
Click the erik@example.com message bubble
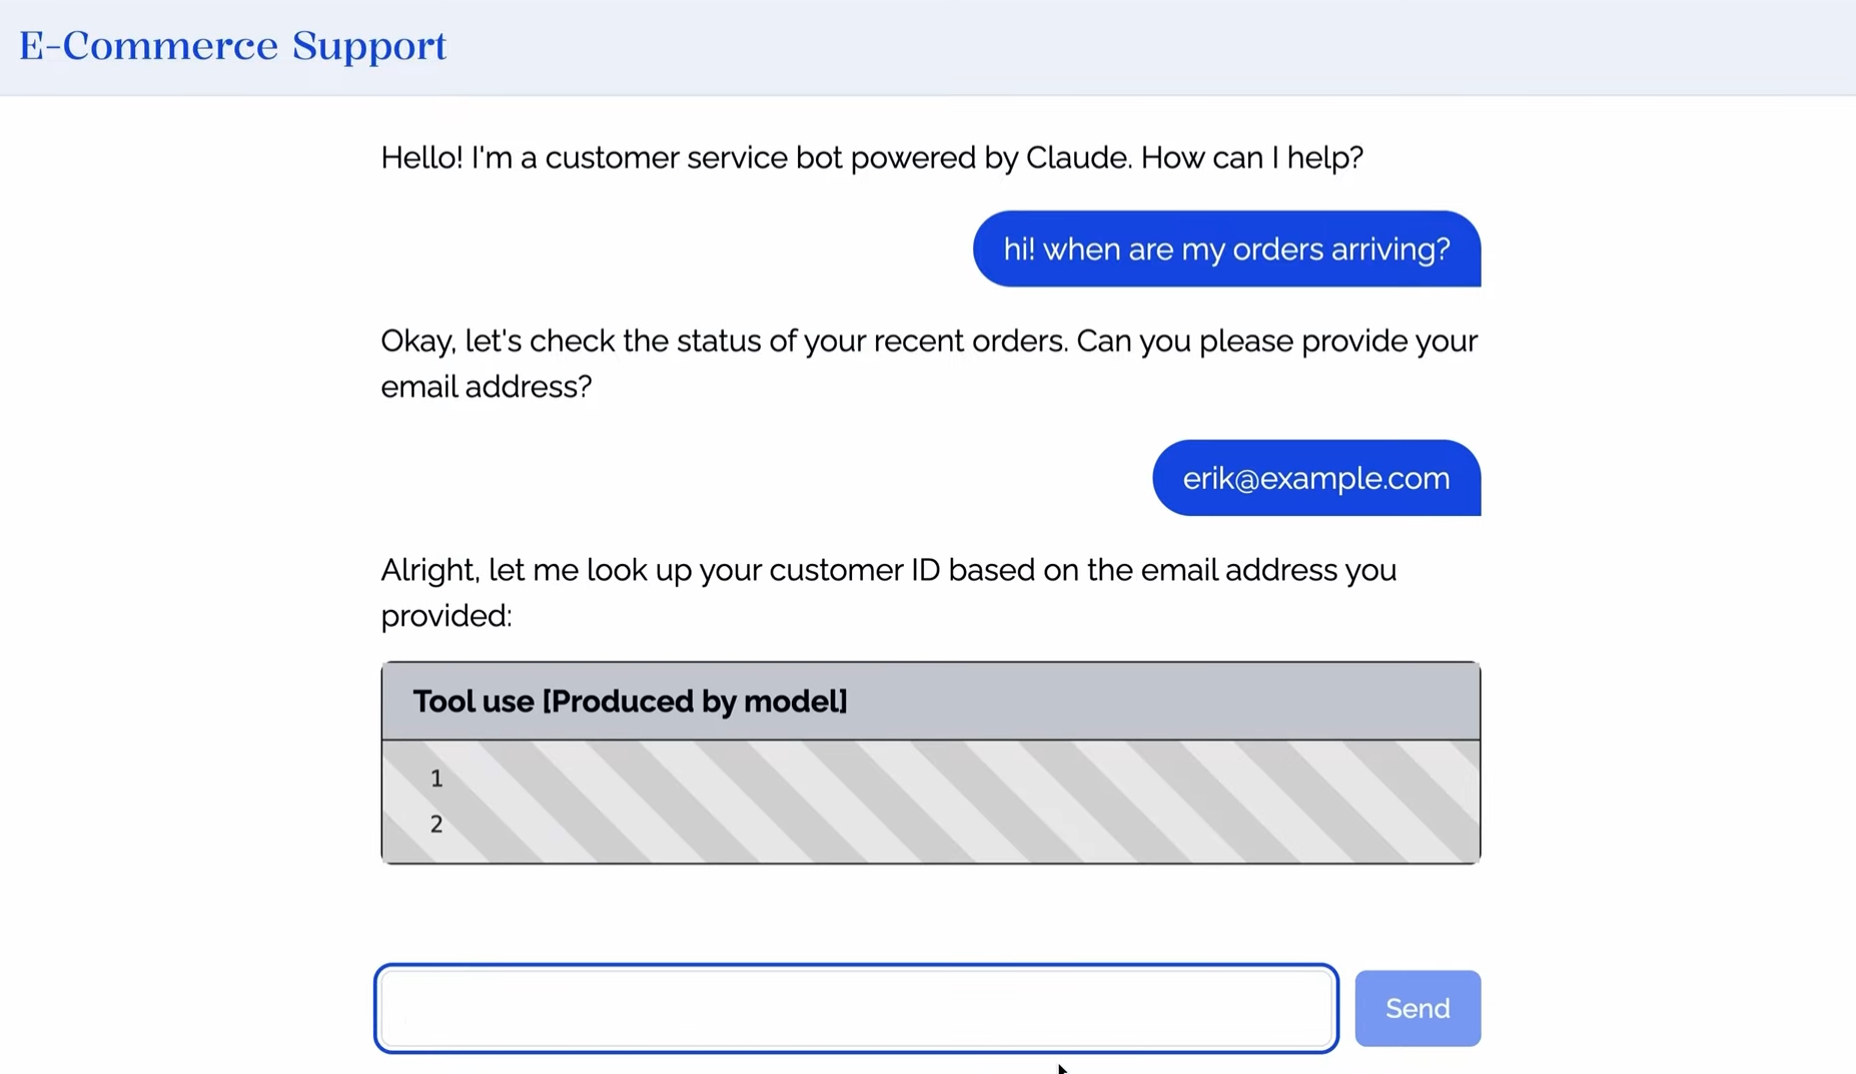pyautogui.click(x=1316, y=478)
